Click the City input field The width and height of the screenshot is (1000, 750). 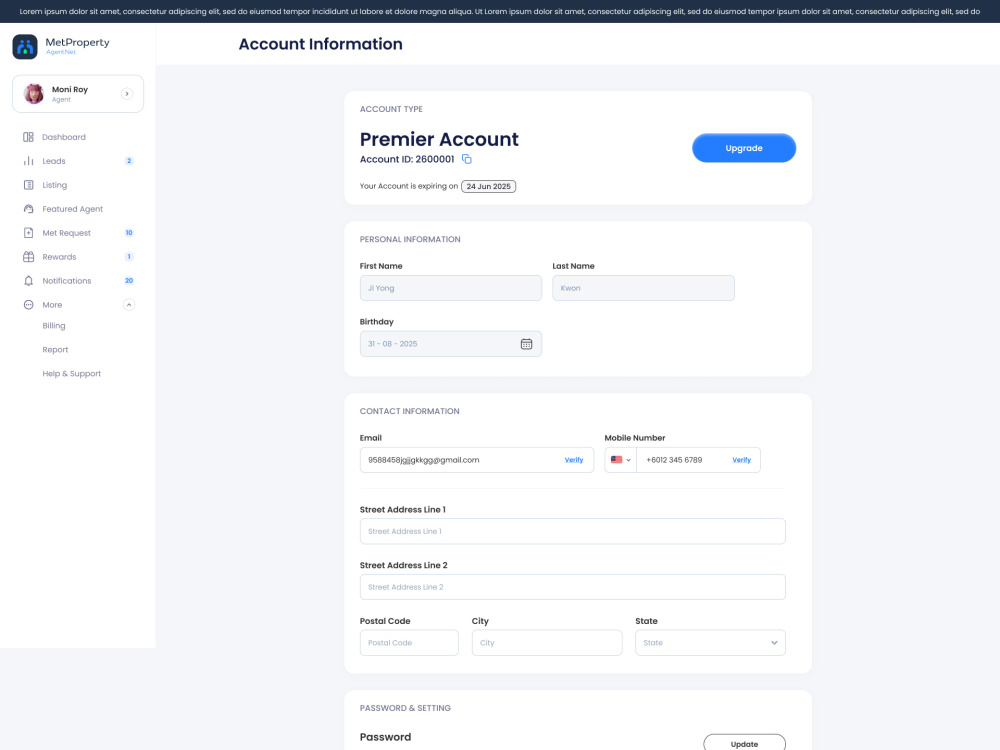click(x=547, y=642)
